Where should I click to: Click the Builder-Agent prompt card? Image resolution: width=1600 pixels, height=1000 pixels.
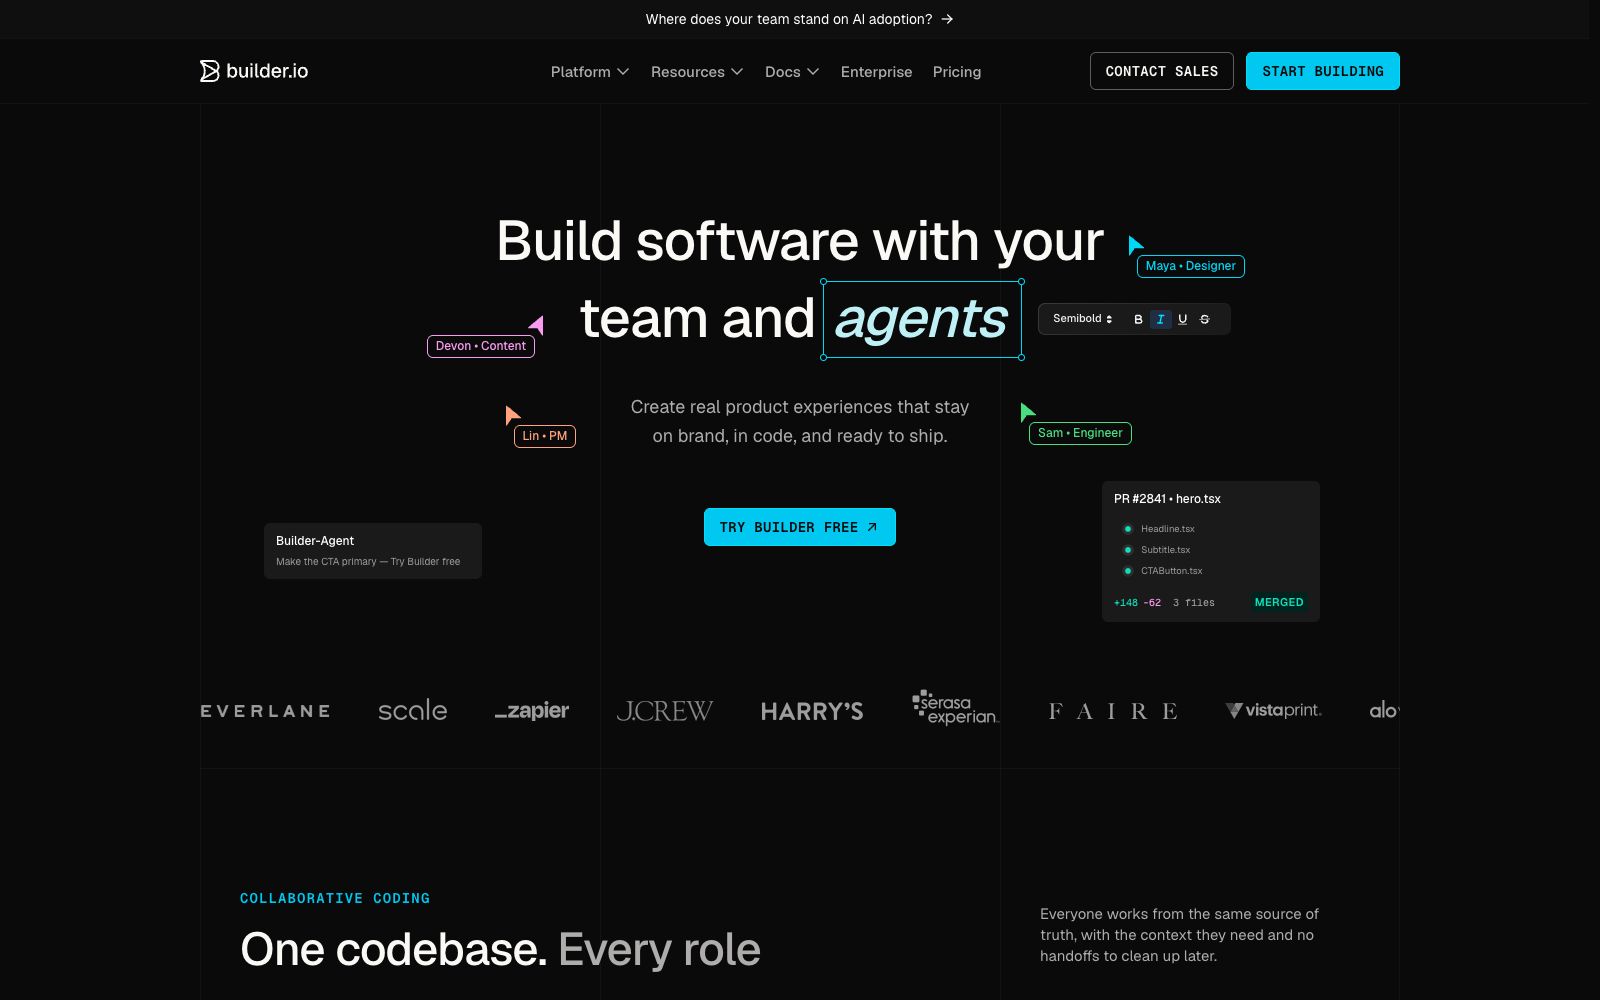(373, 551)
